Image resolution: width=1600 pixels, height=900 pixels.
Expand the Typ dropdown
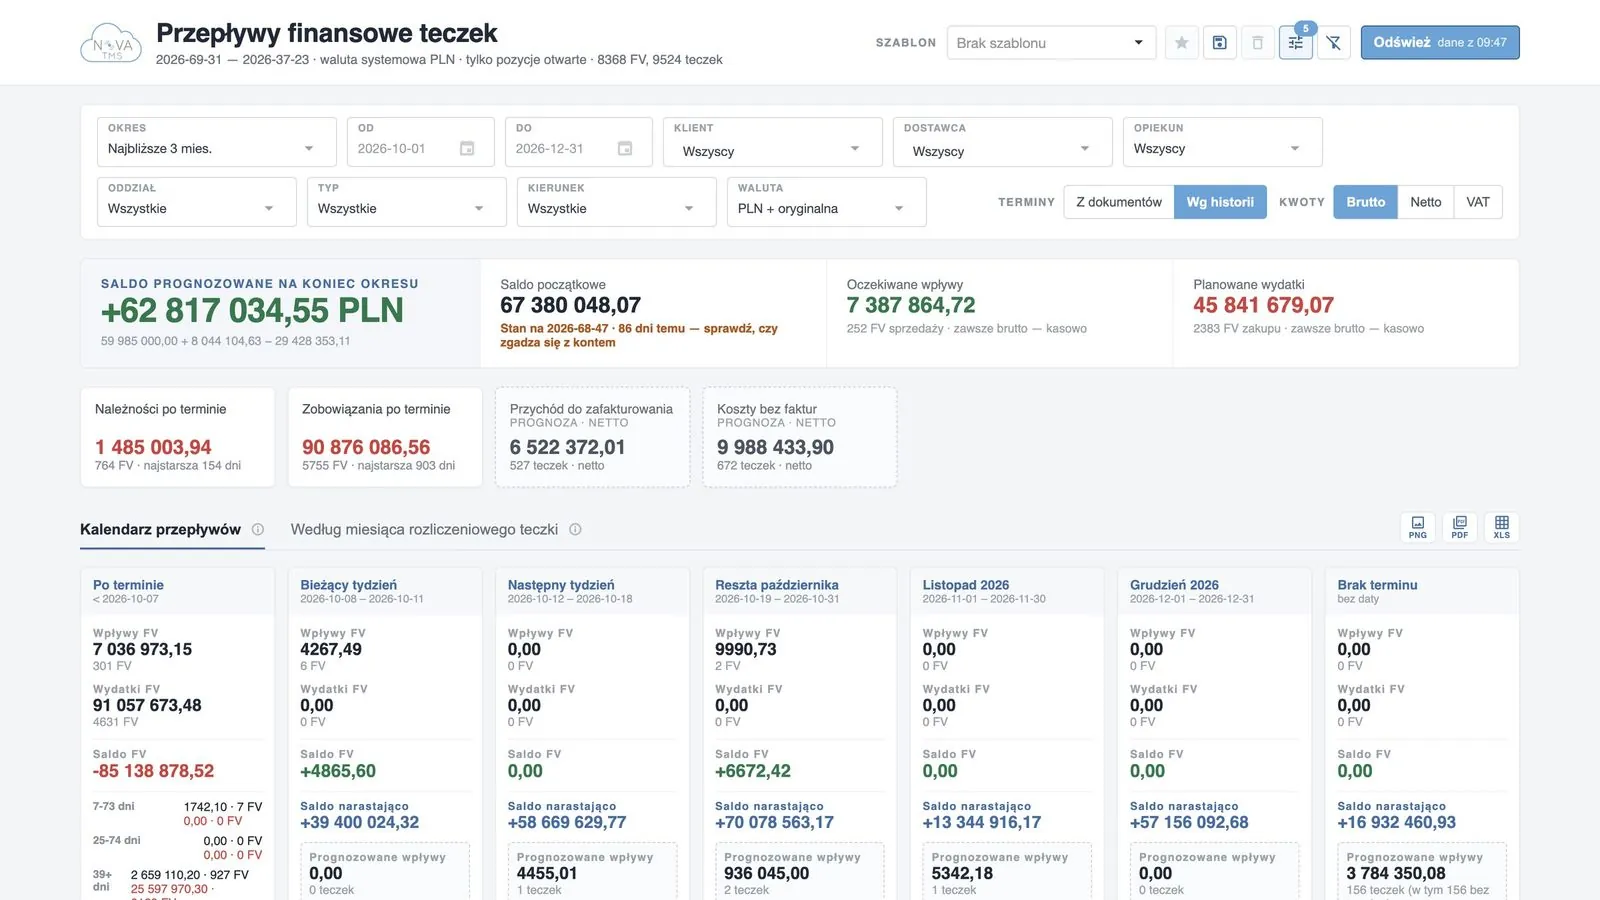(406, 202)
